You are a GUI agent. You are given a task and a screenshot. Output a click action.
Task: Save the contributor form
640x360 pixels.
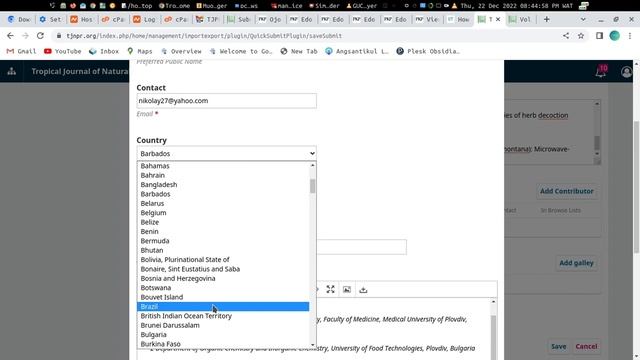(x=558, y=346)
